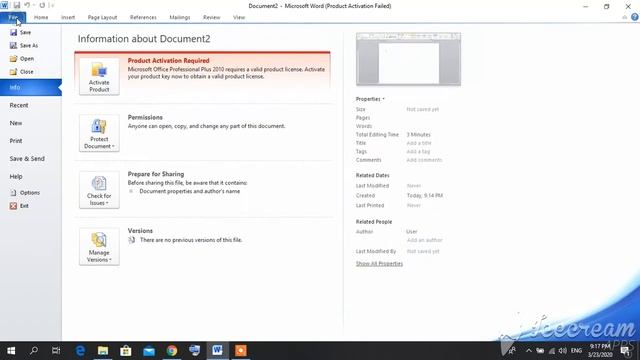This screenshot has width=640, height=360.
Task: Open the Review tab
Action: 211,18
